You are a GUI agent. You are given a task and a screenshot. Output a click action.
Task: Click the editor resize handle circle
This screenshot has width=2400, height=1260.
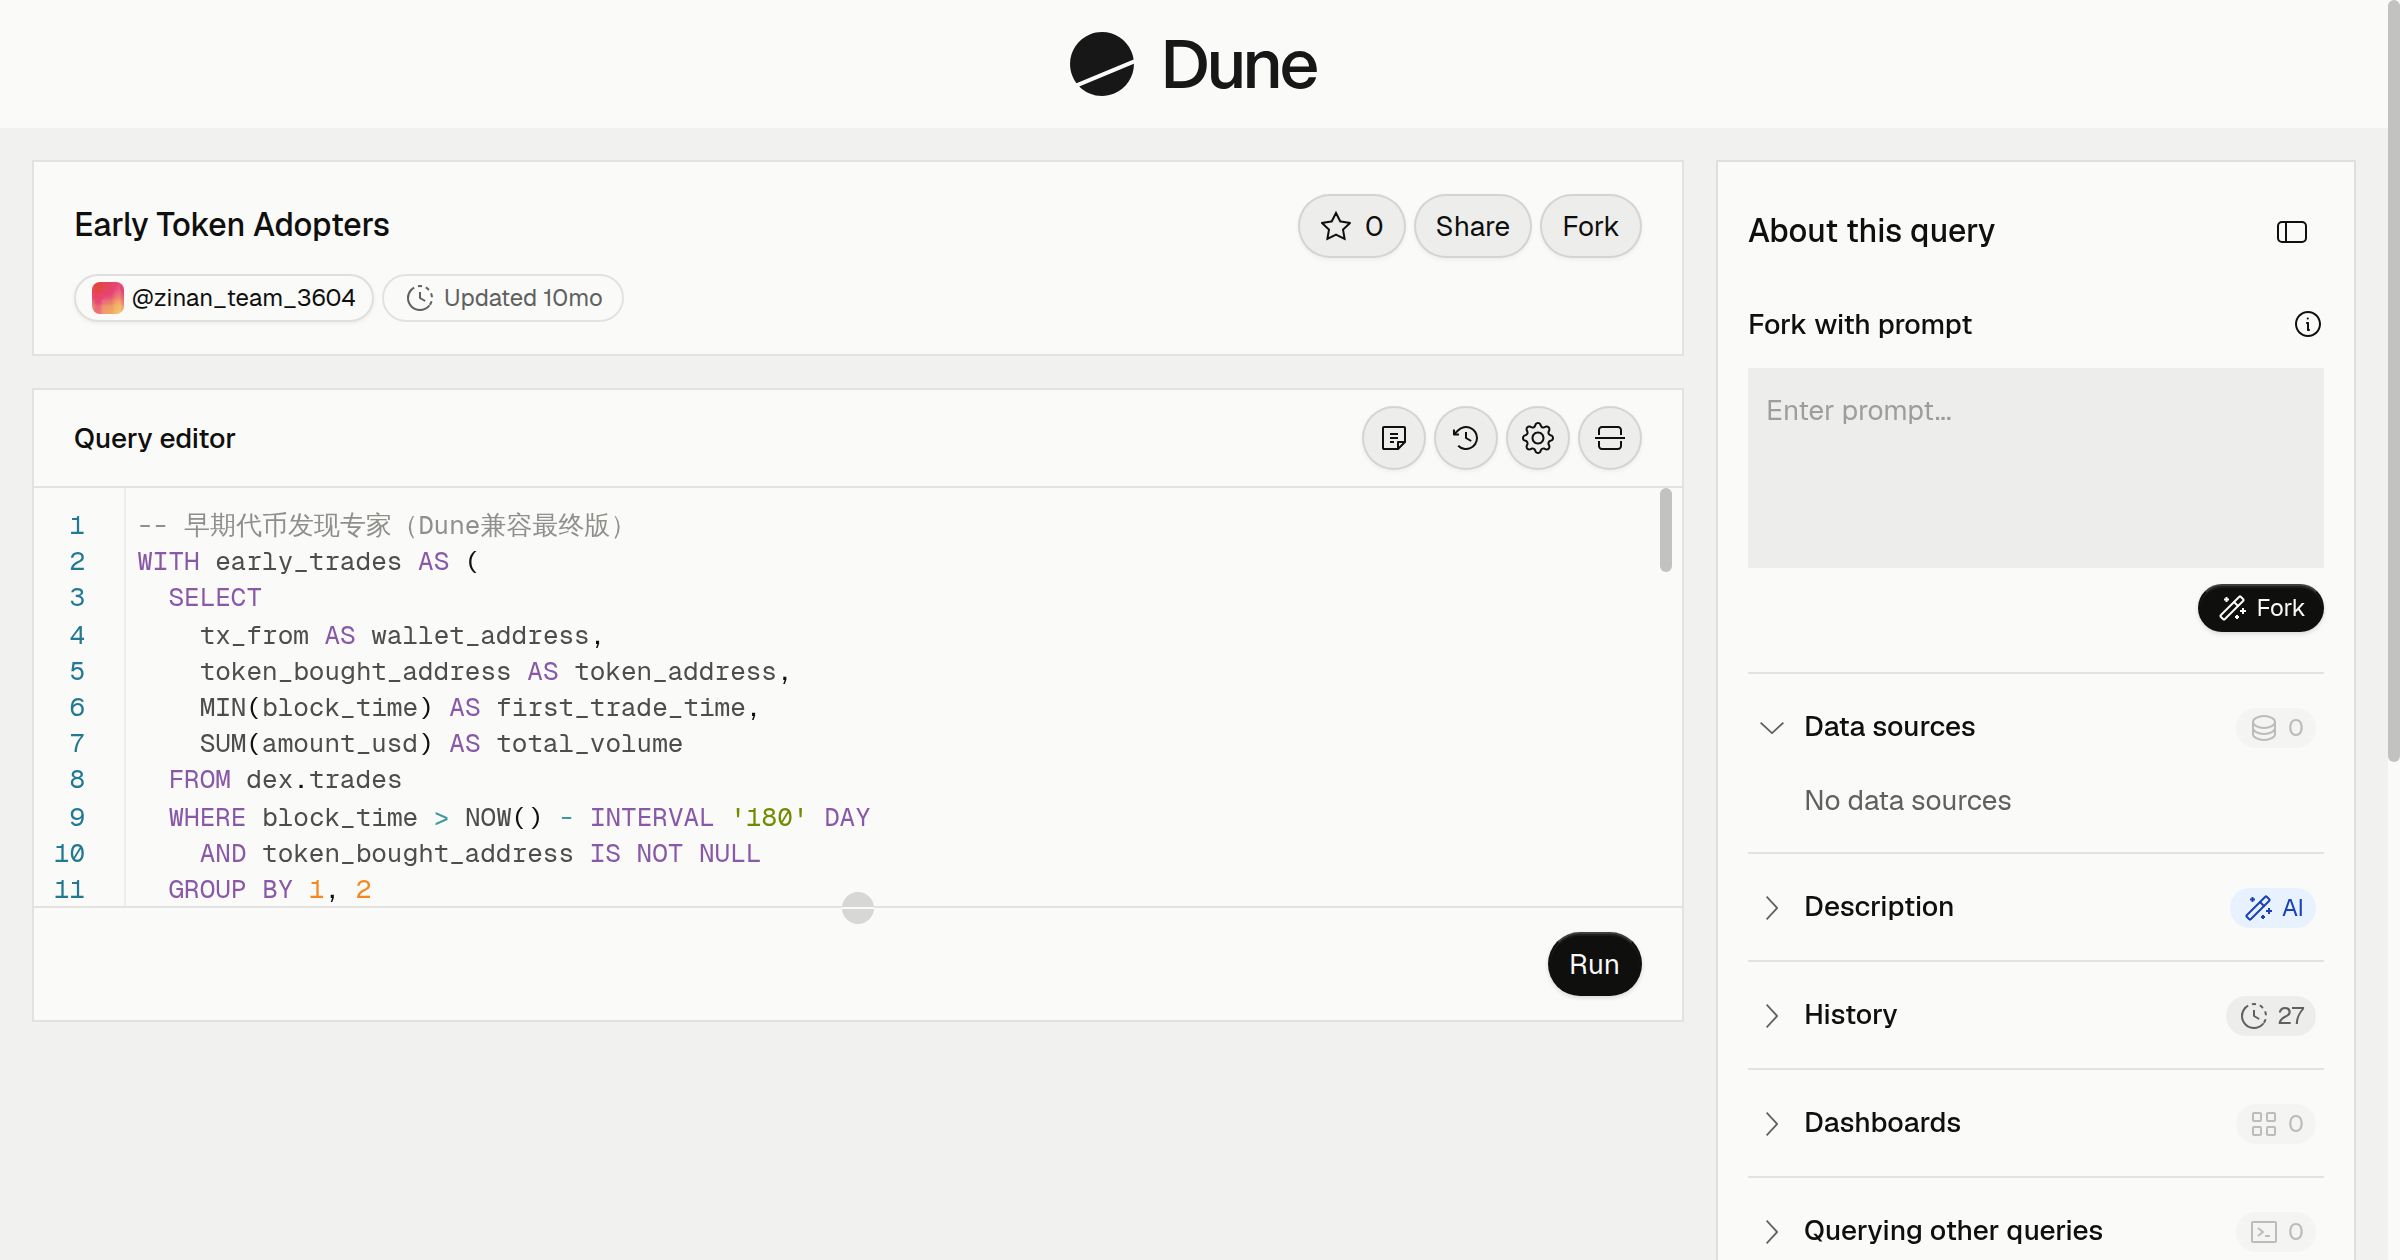858,908
